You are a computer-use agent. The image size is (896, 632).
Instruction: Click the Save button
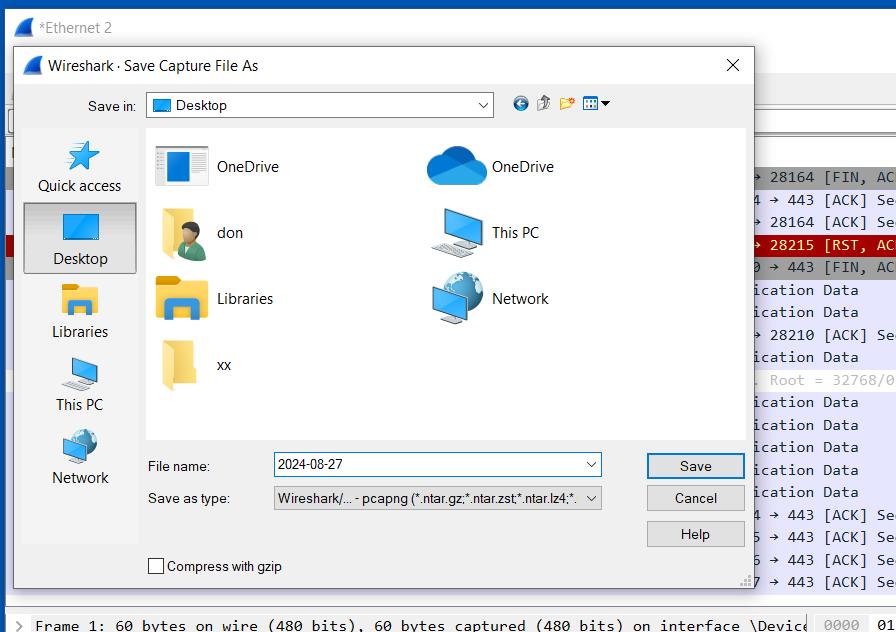click(695, 466)
